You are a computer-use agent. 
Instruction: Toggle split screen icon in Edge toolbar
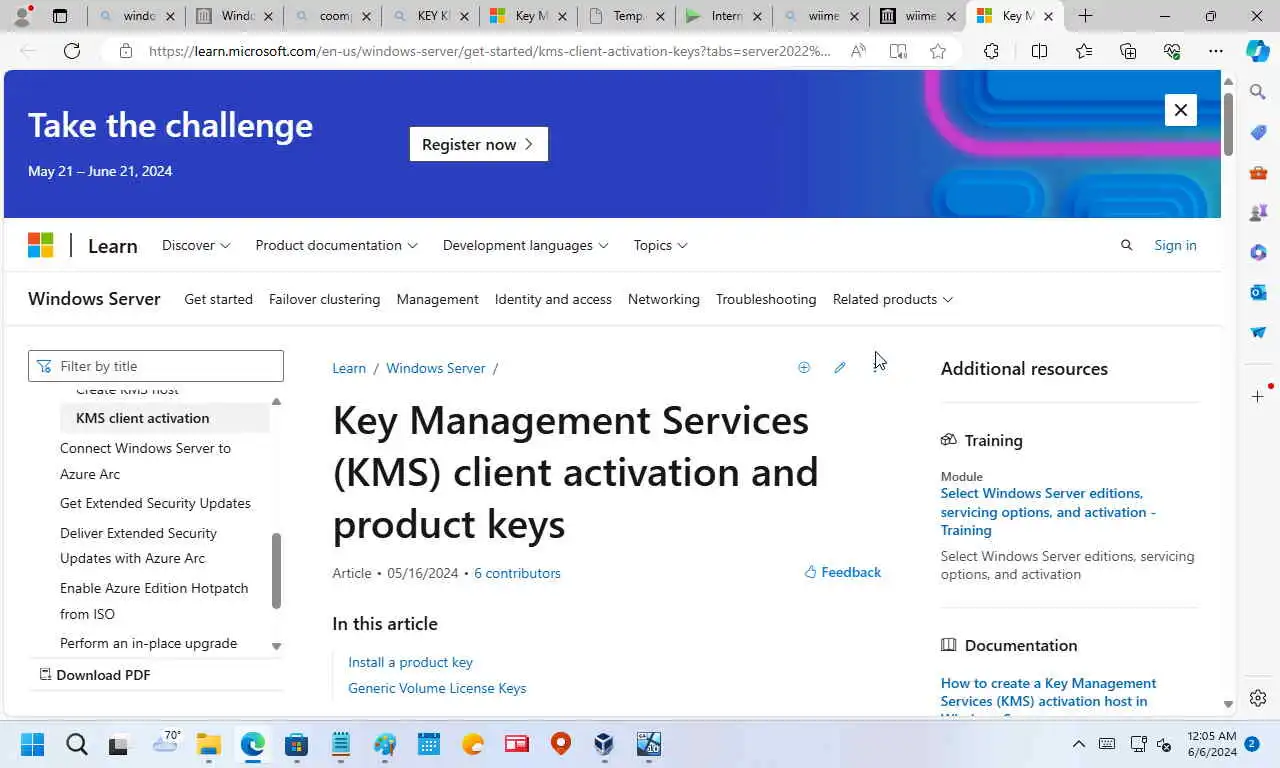(1039, 51)
